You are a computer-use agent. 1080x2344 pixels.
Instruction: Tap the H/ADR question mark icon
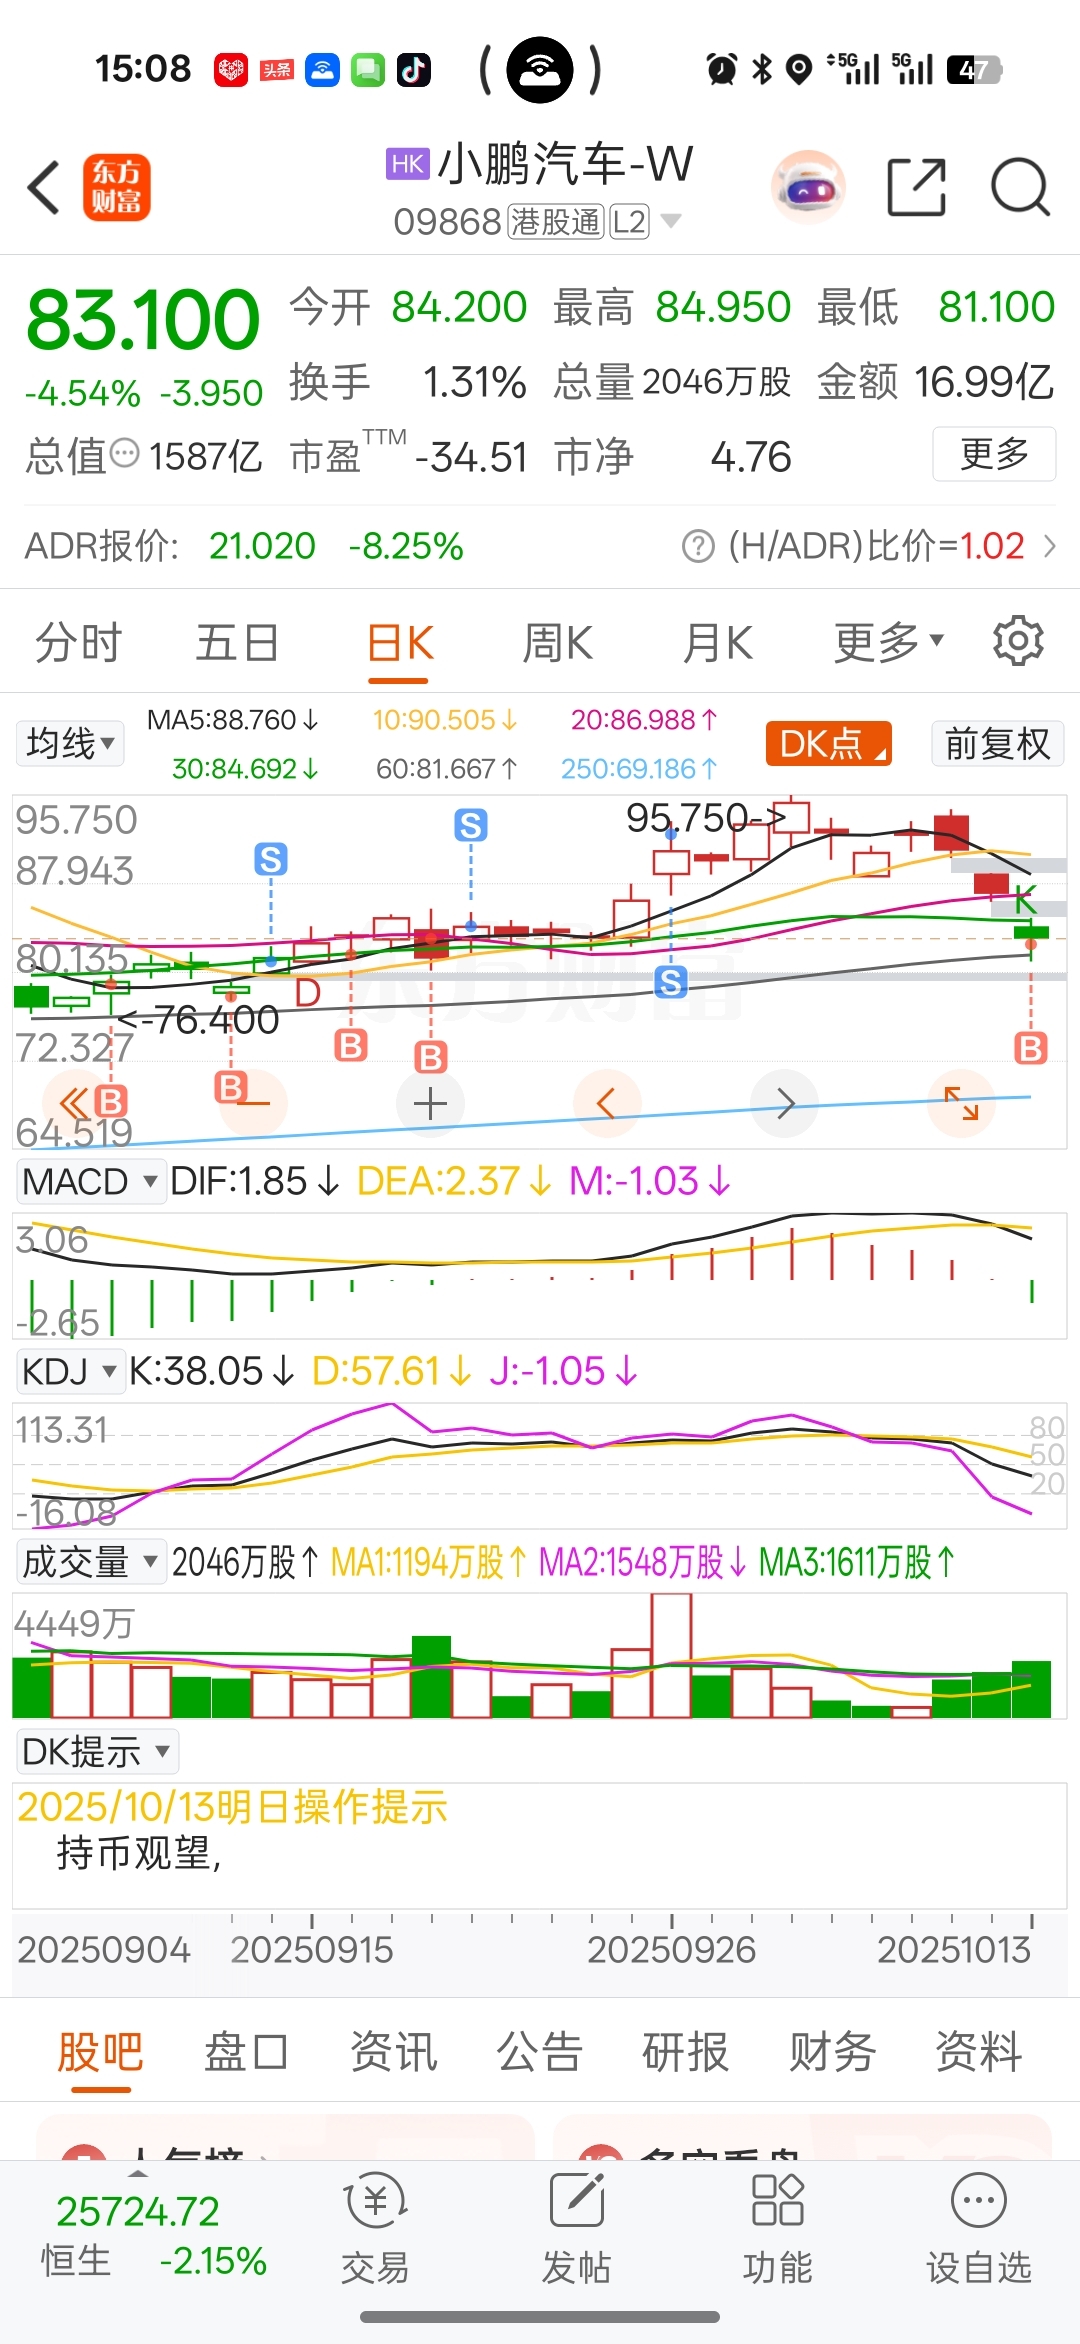pos(698,546)
